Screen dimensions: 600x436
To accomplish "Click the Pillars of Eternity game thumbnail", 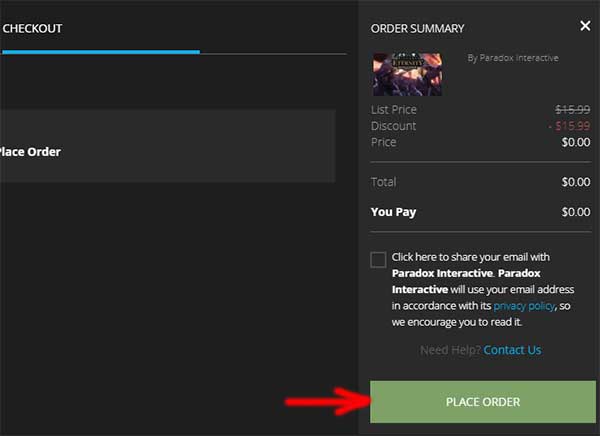I will [x=407, y=74].
